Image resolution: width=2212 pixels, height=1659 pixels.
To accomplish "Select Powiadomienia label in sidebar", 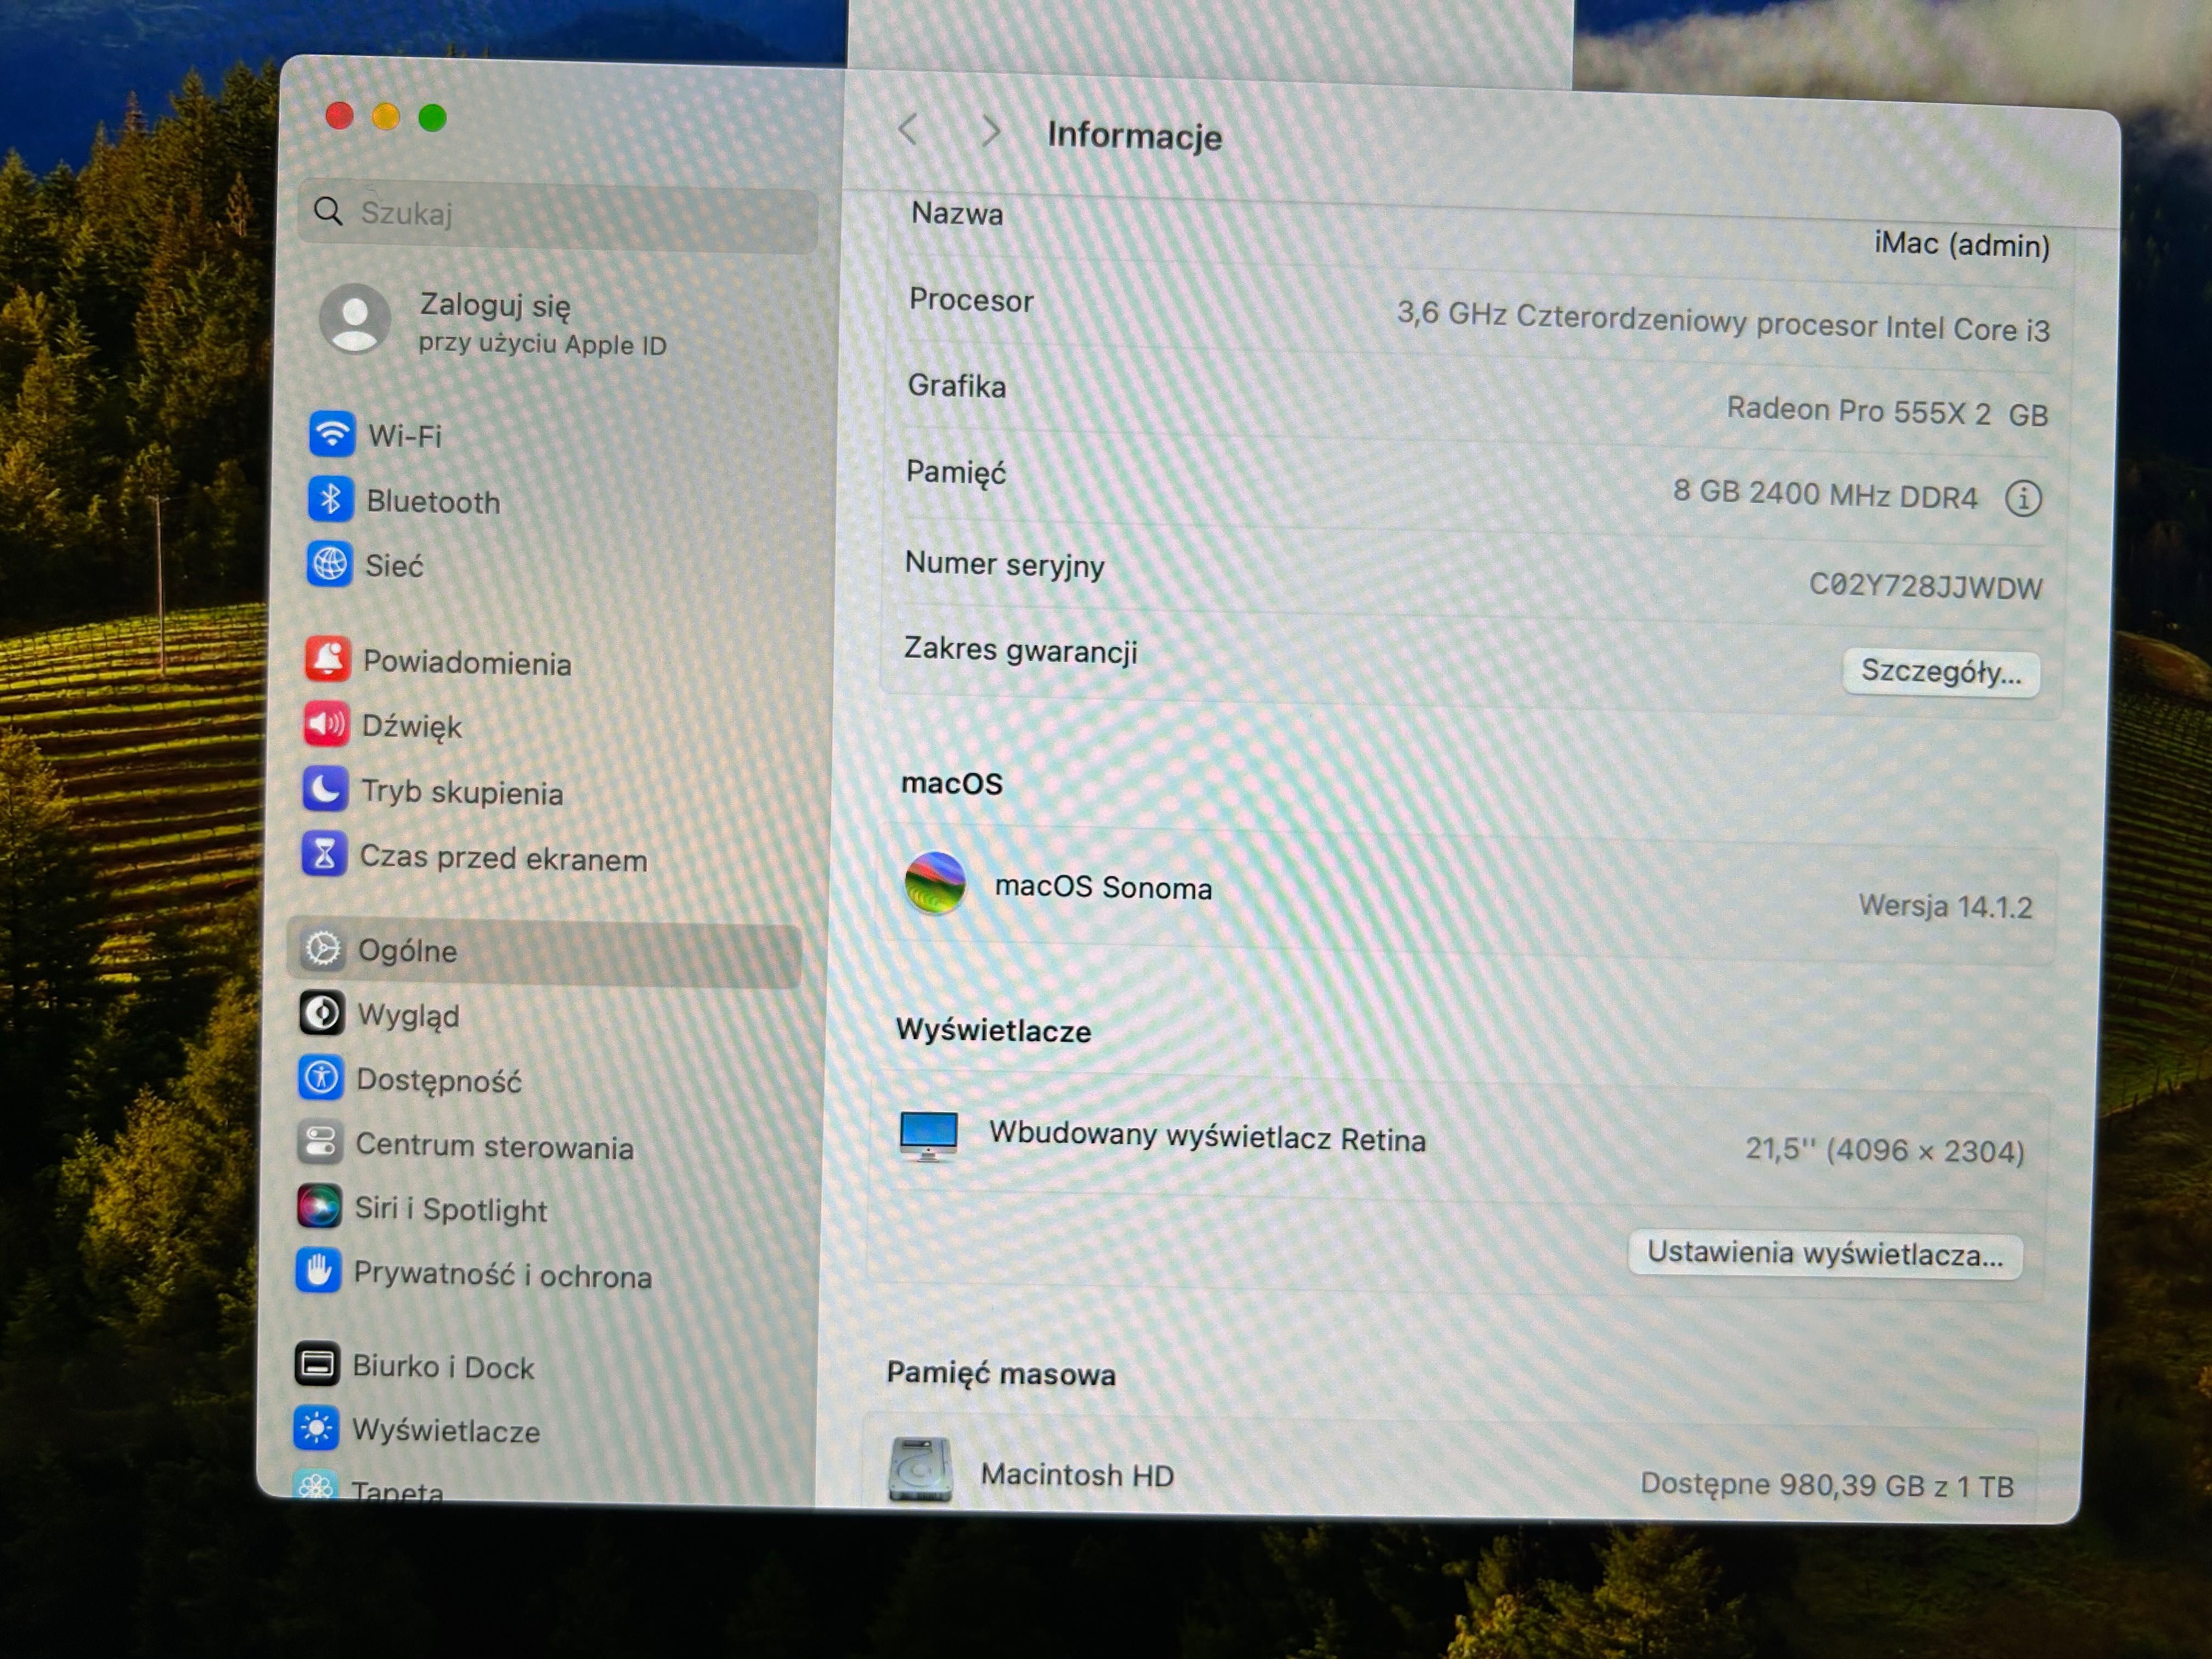I will 467,663.
